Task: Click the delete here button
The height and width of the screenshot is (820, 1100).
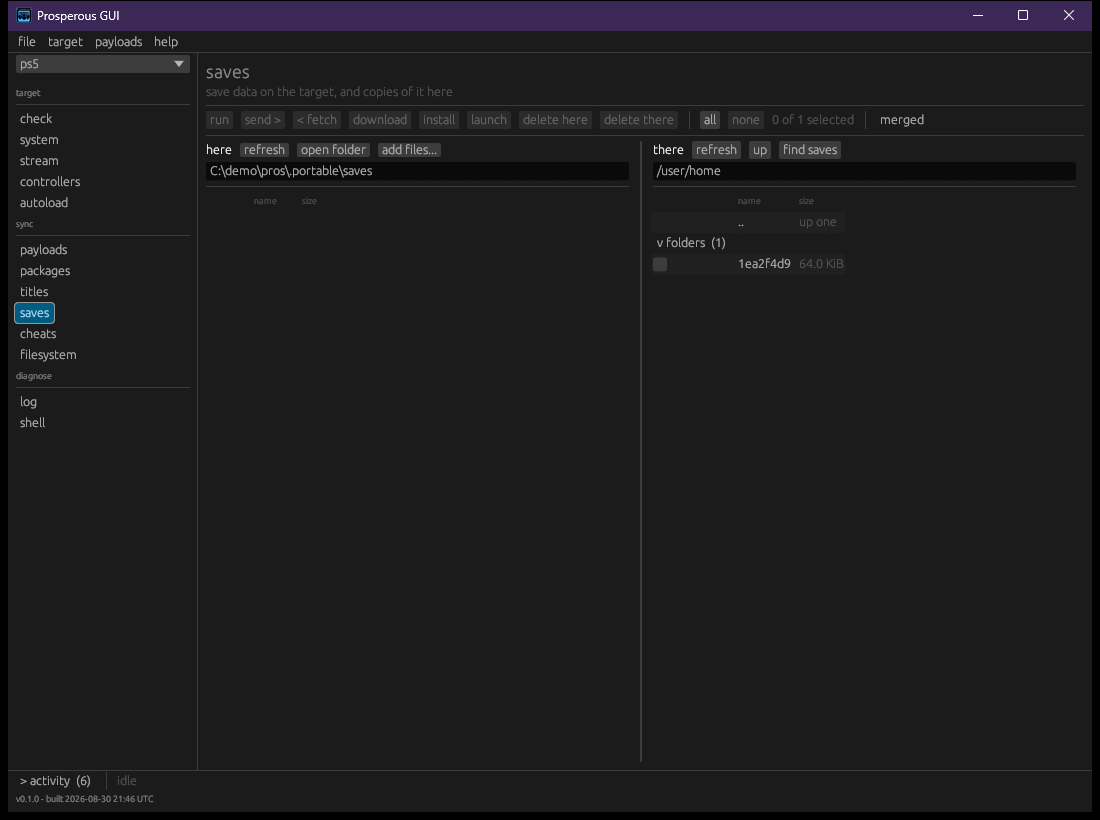Action: point(556,120)
